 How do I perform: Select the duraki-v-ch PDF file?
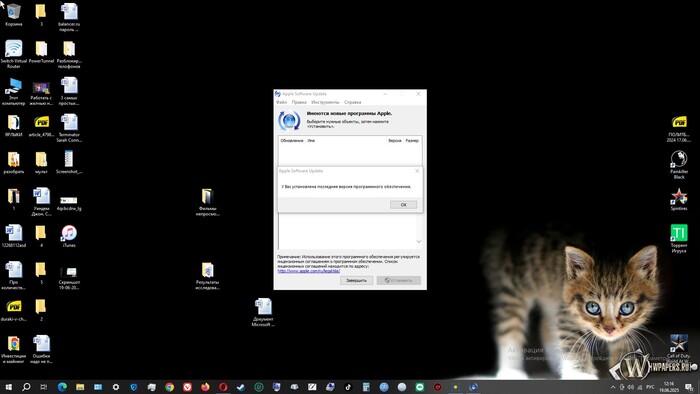pos(13,310)
